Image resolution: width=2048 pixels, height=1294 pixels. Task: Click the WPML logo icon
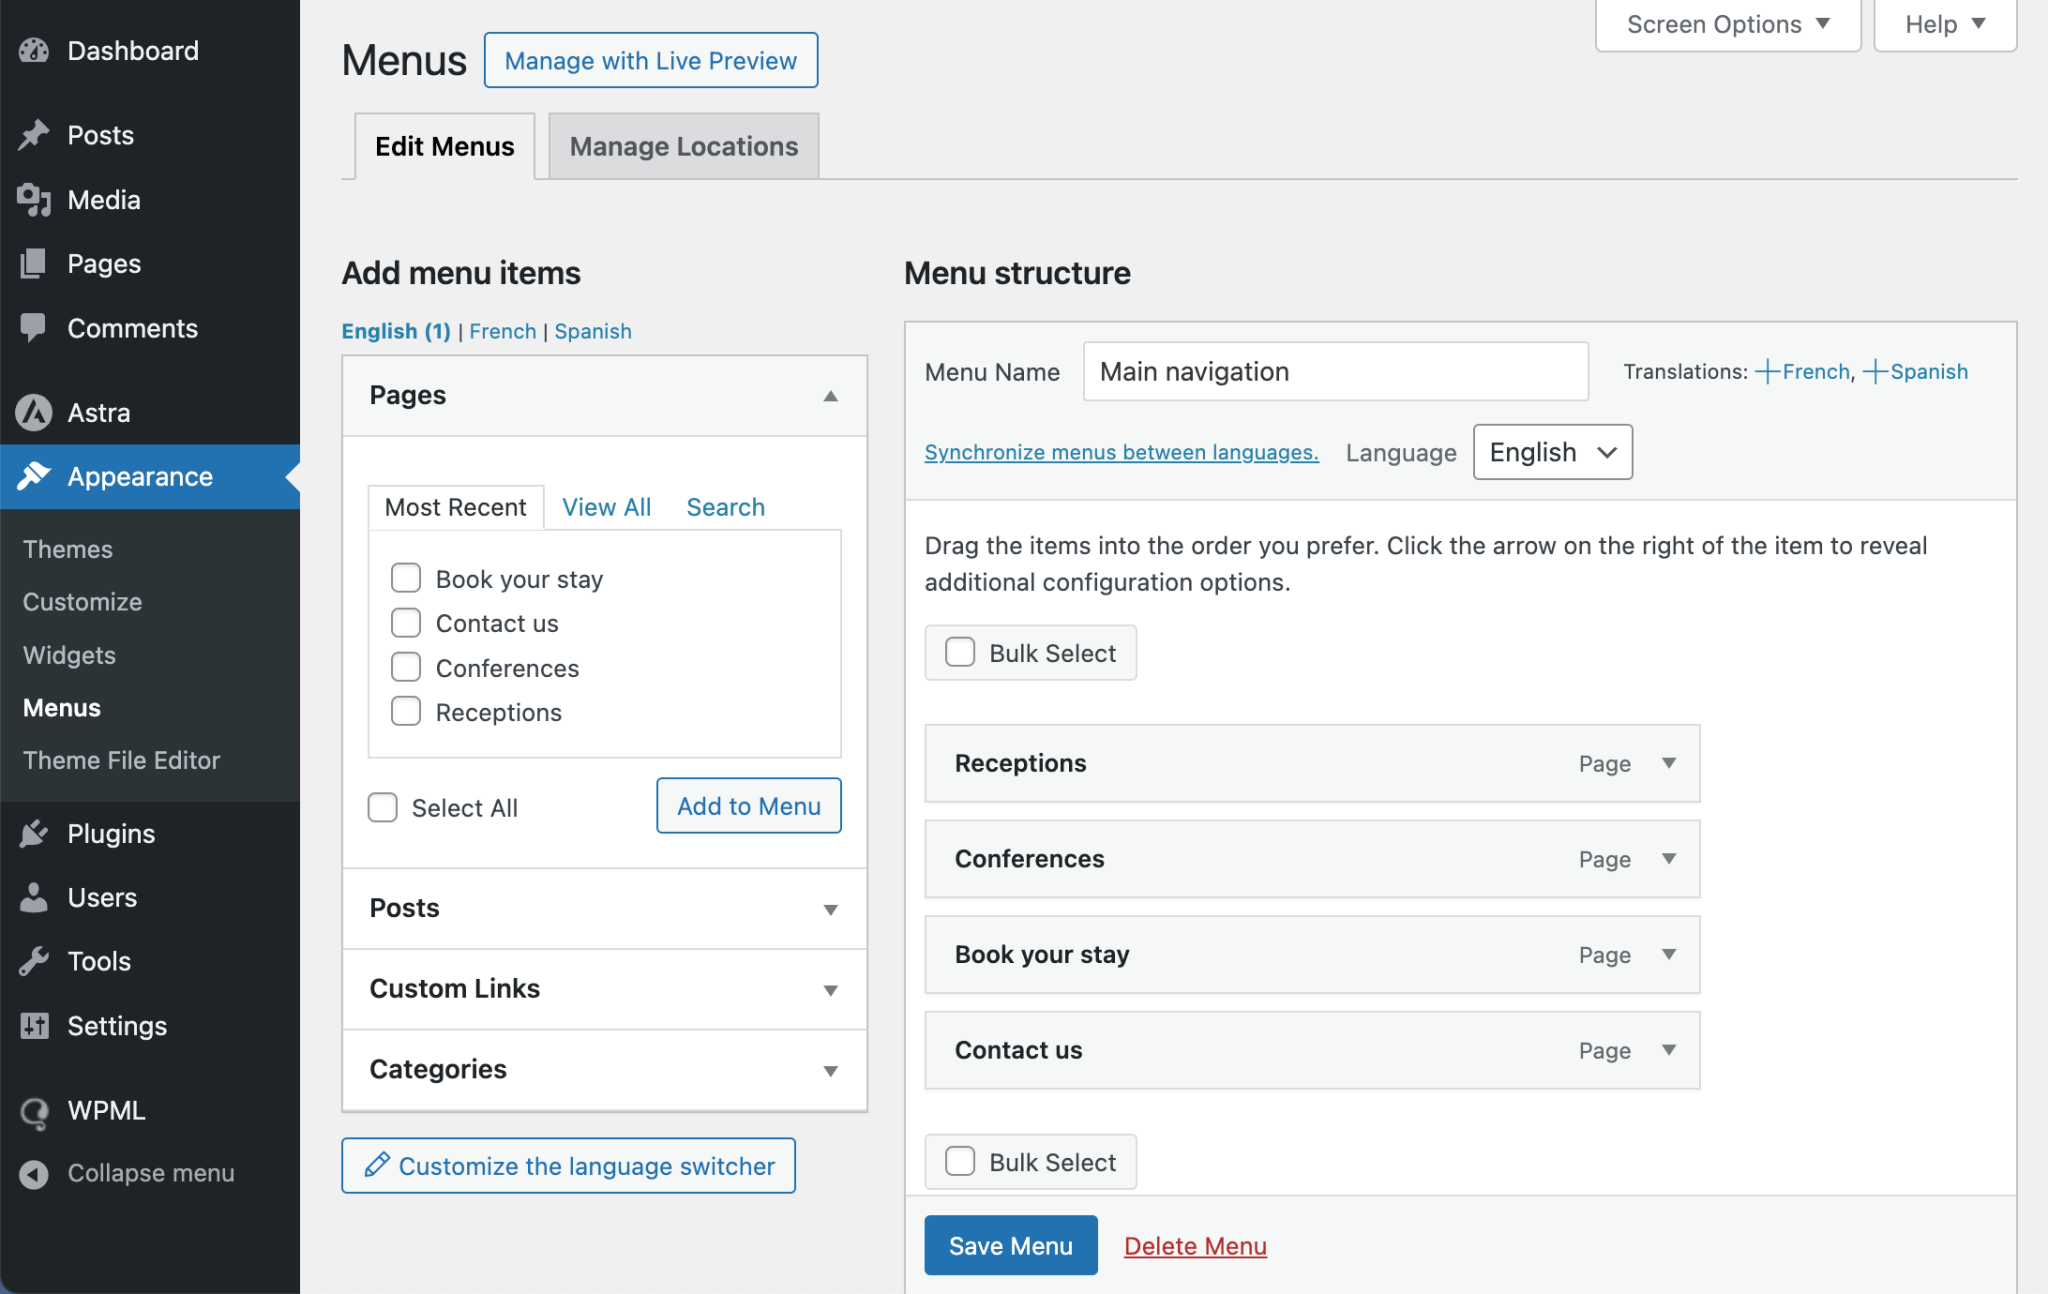coord(34,1111)
